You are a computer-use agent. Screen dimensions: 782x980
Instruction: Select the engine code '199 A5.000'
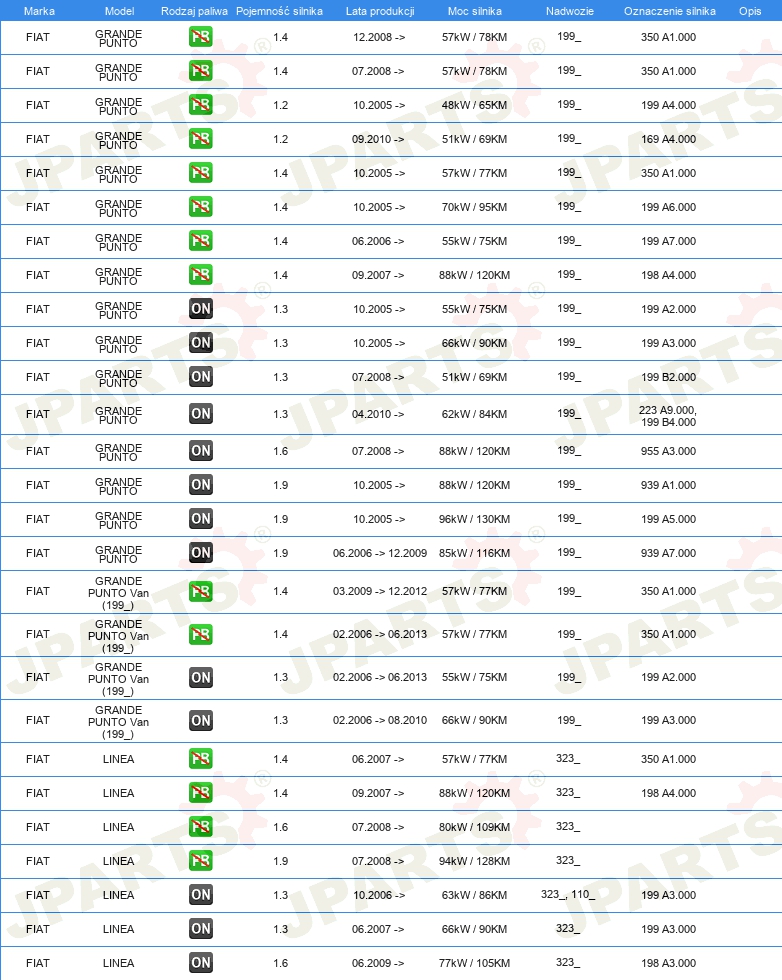[x=668, y=519]
